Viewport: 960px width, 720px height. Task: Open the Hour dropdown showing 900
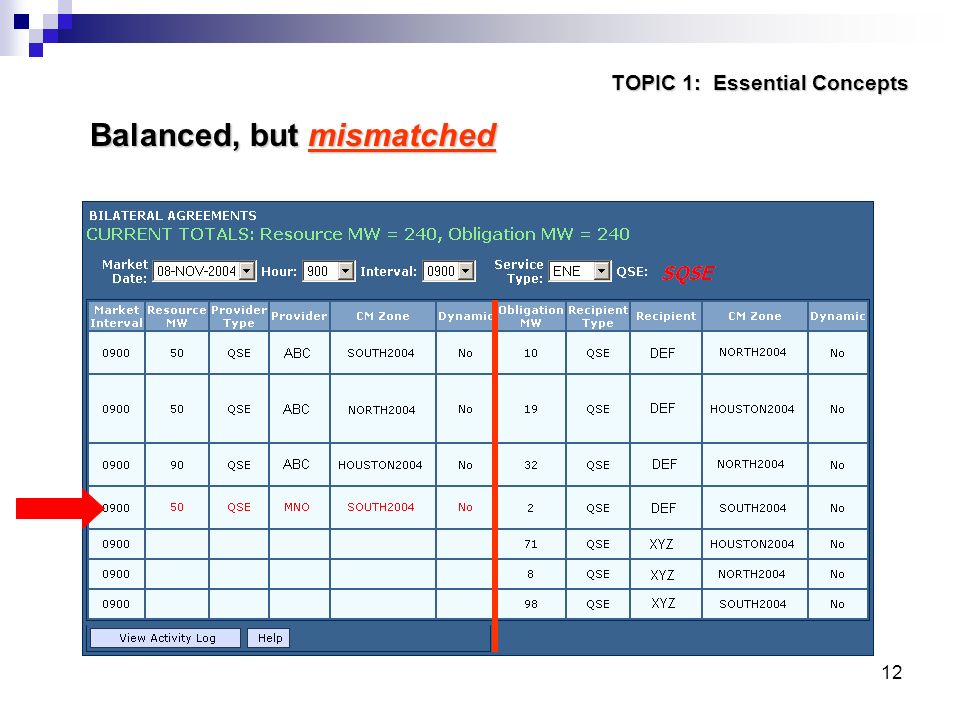328,271
